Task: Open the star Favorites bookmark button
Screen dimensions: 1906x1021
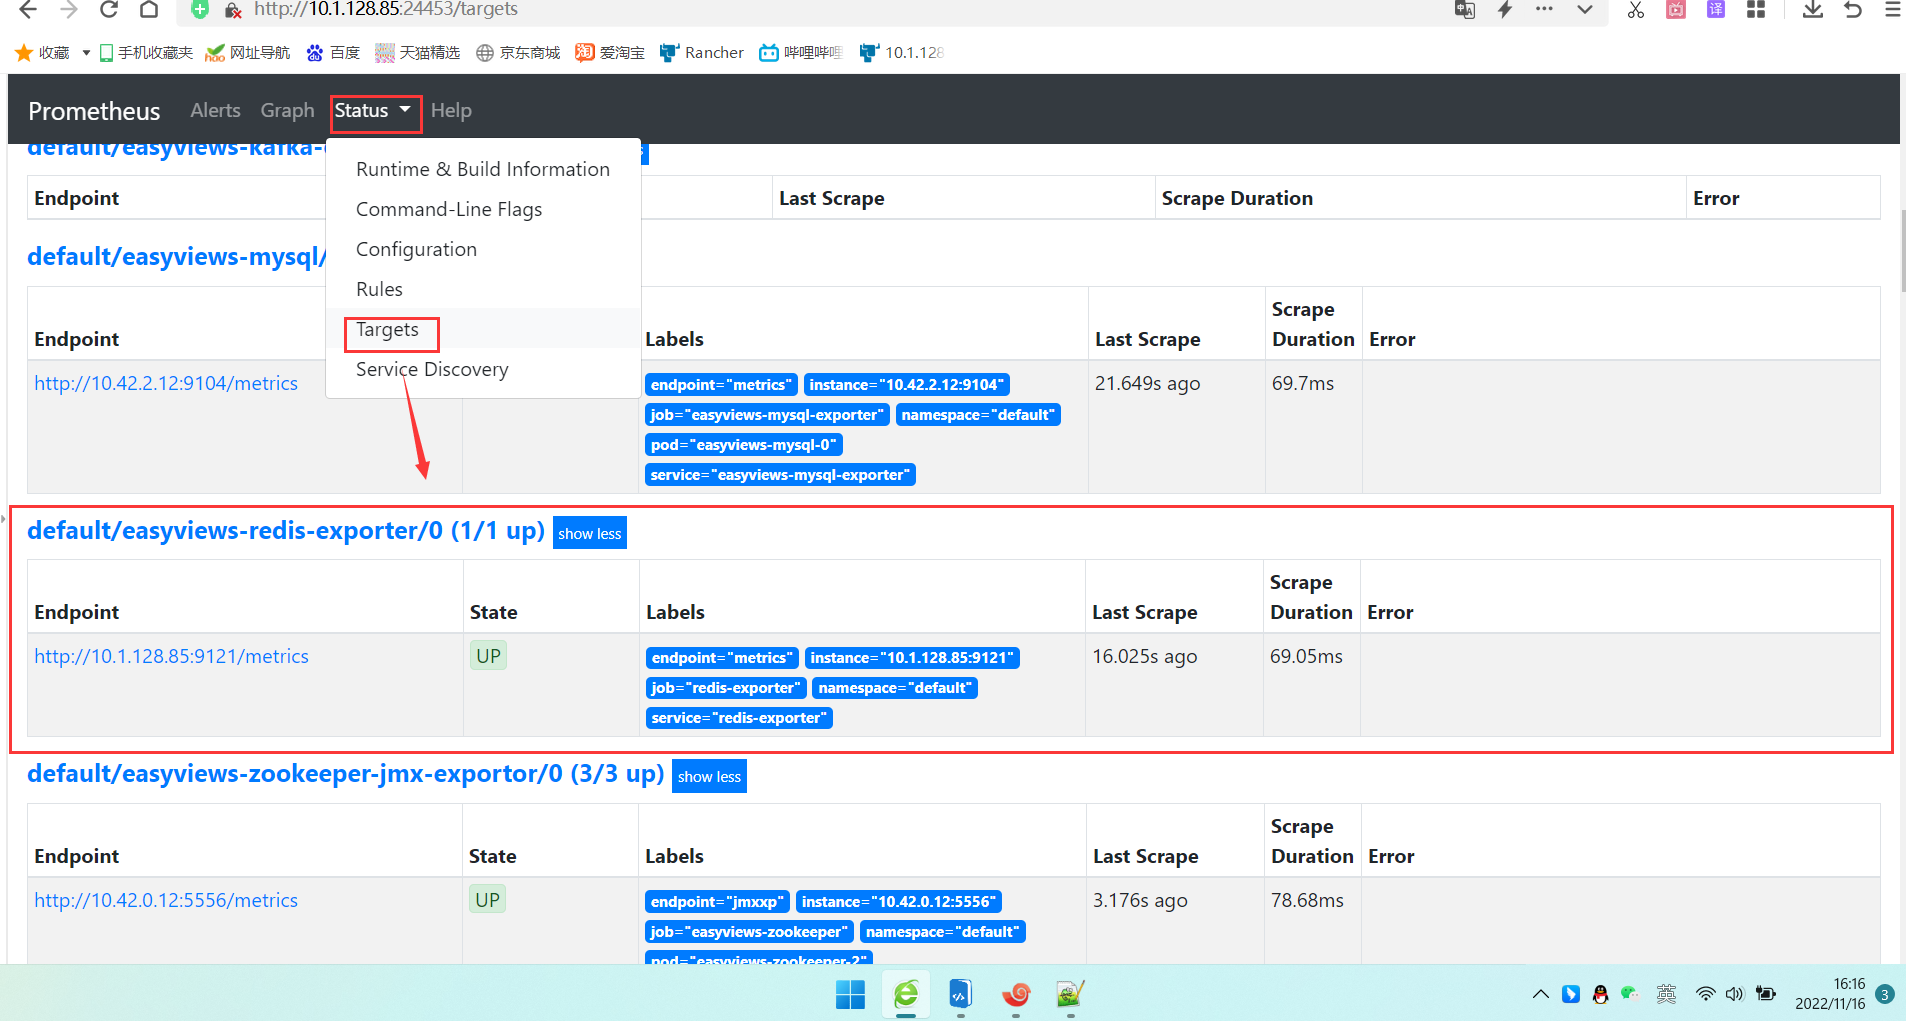Action: point(43,53)
